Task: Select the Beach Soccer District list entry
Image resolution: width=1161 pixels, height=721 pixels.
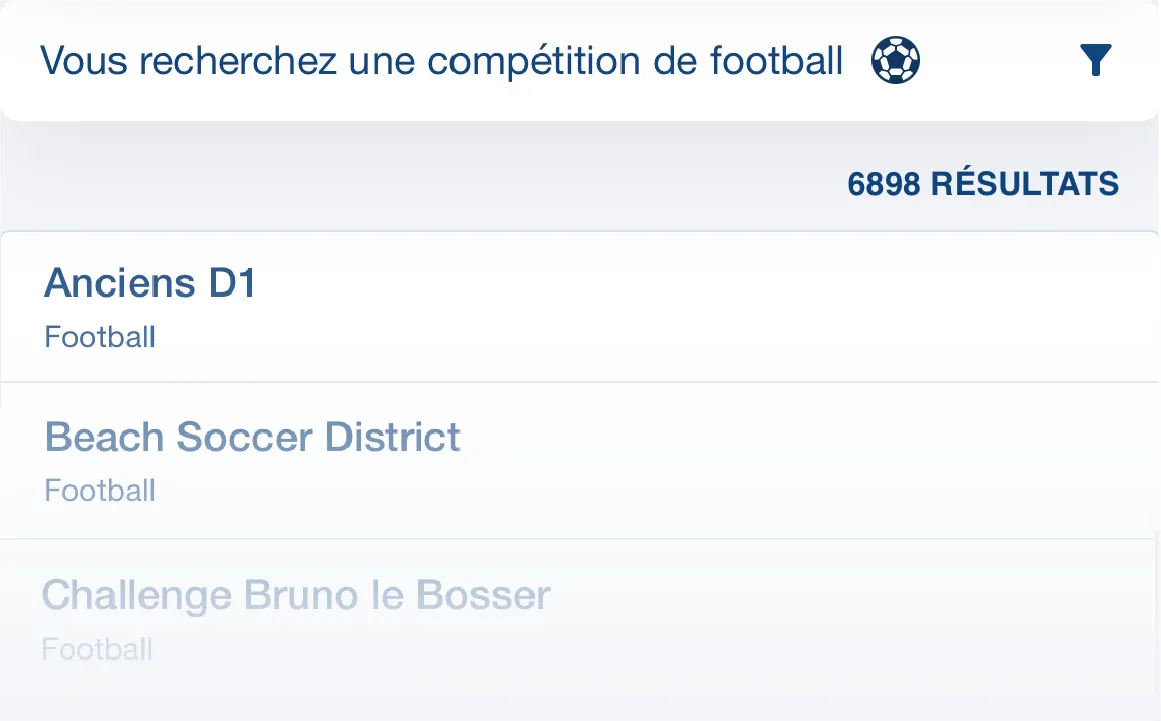Action: pyautogui.click(x=580, y=460)
